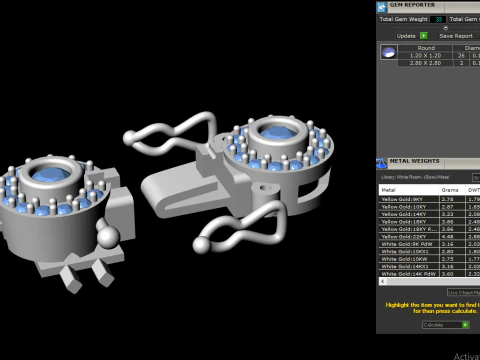Select the Yellow Gold:18KY R... row
Screen dimensions: 480x360
click(x=429, y=229)
